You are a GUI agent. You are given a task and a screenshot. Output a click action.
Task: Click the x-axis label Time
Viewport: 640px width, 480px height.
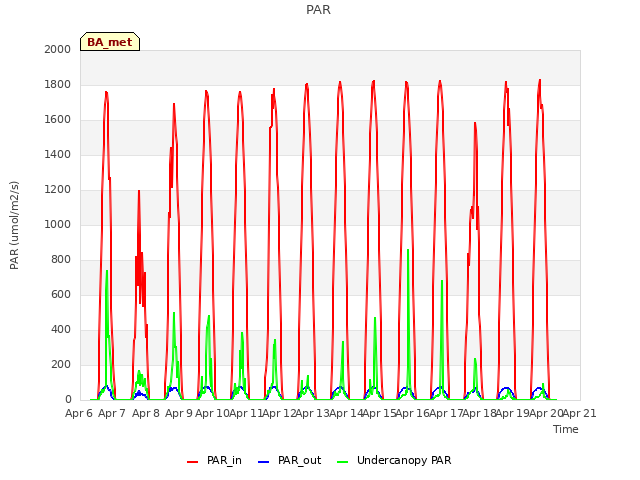(566, 429)
